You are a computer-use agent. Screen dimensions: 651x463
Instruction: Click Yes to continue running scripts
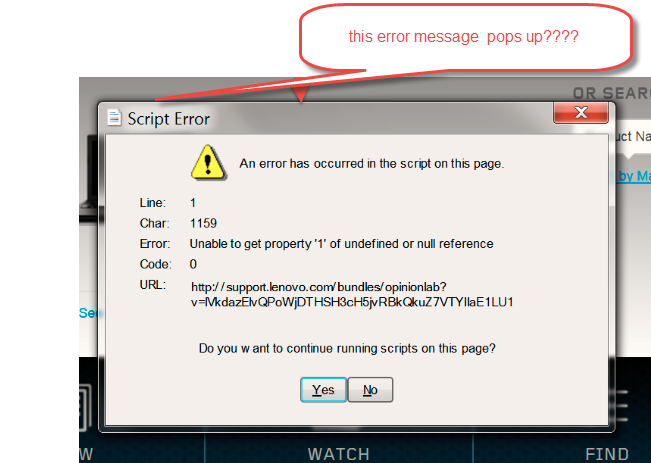coord(323,390)
